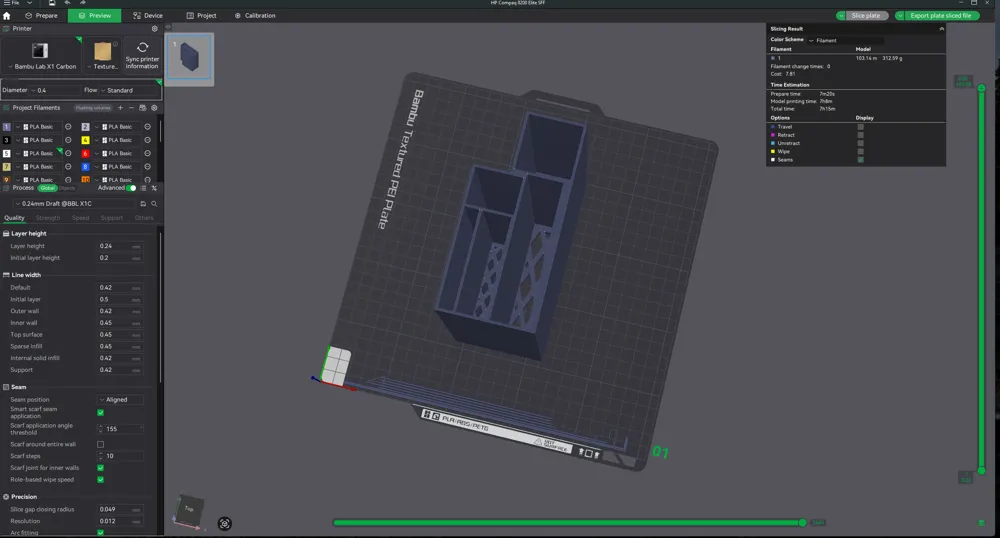Open Color Scheme Filament dropdown
Image resolution: width=1000 pixels, height=538 pixels.
[846, 41]
